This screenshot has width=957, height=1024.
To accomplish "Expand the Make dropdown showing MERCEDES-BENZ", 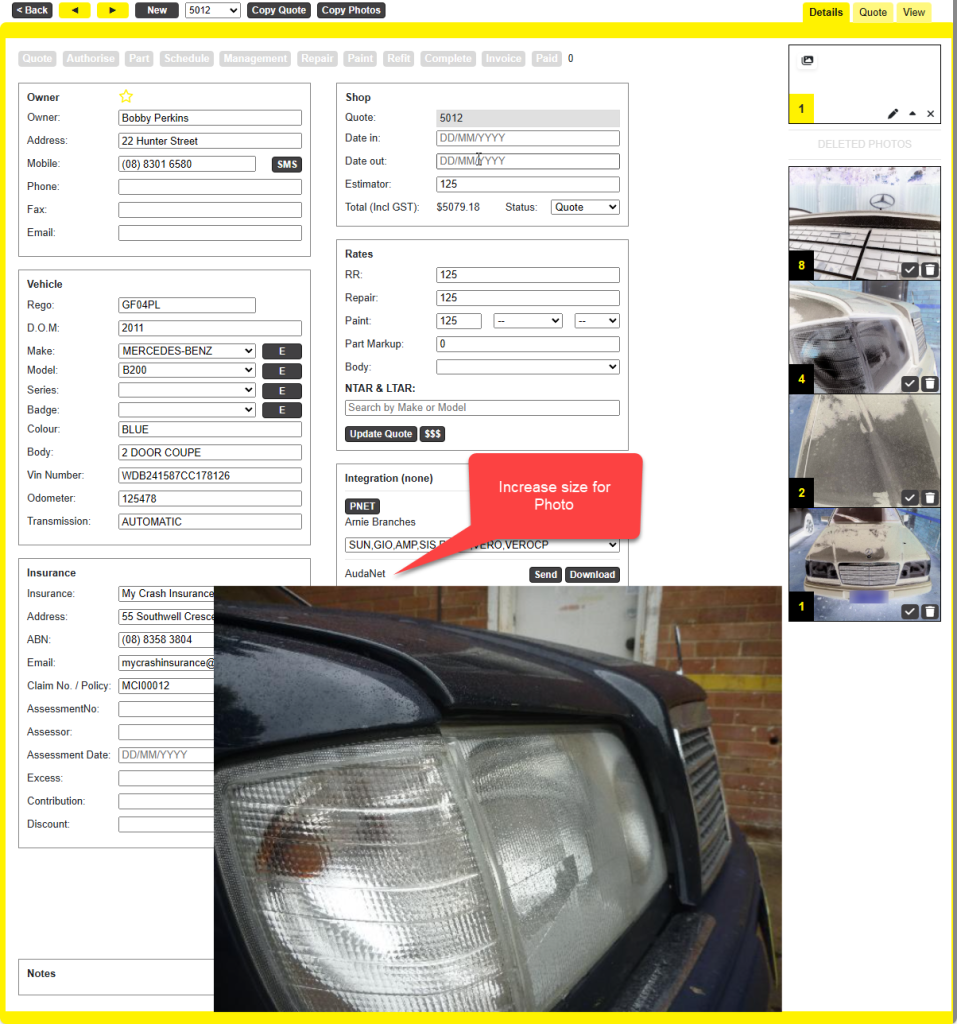I will [x=187, y=351].
